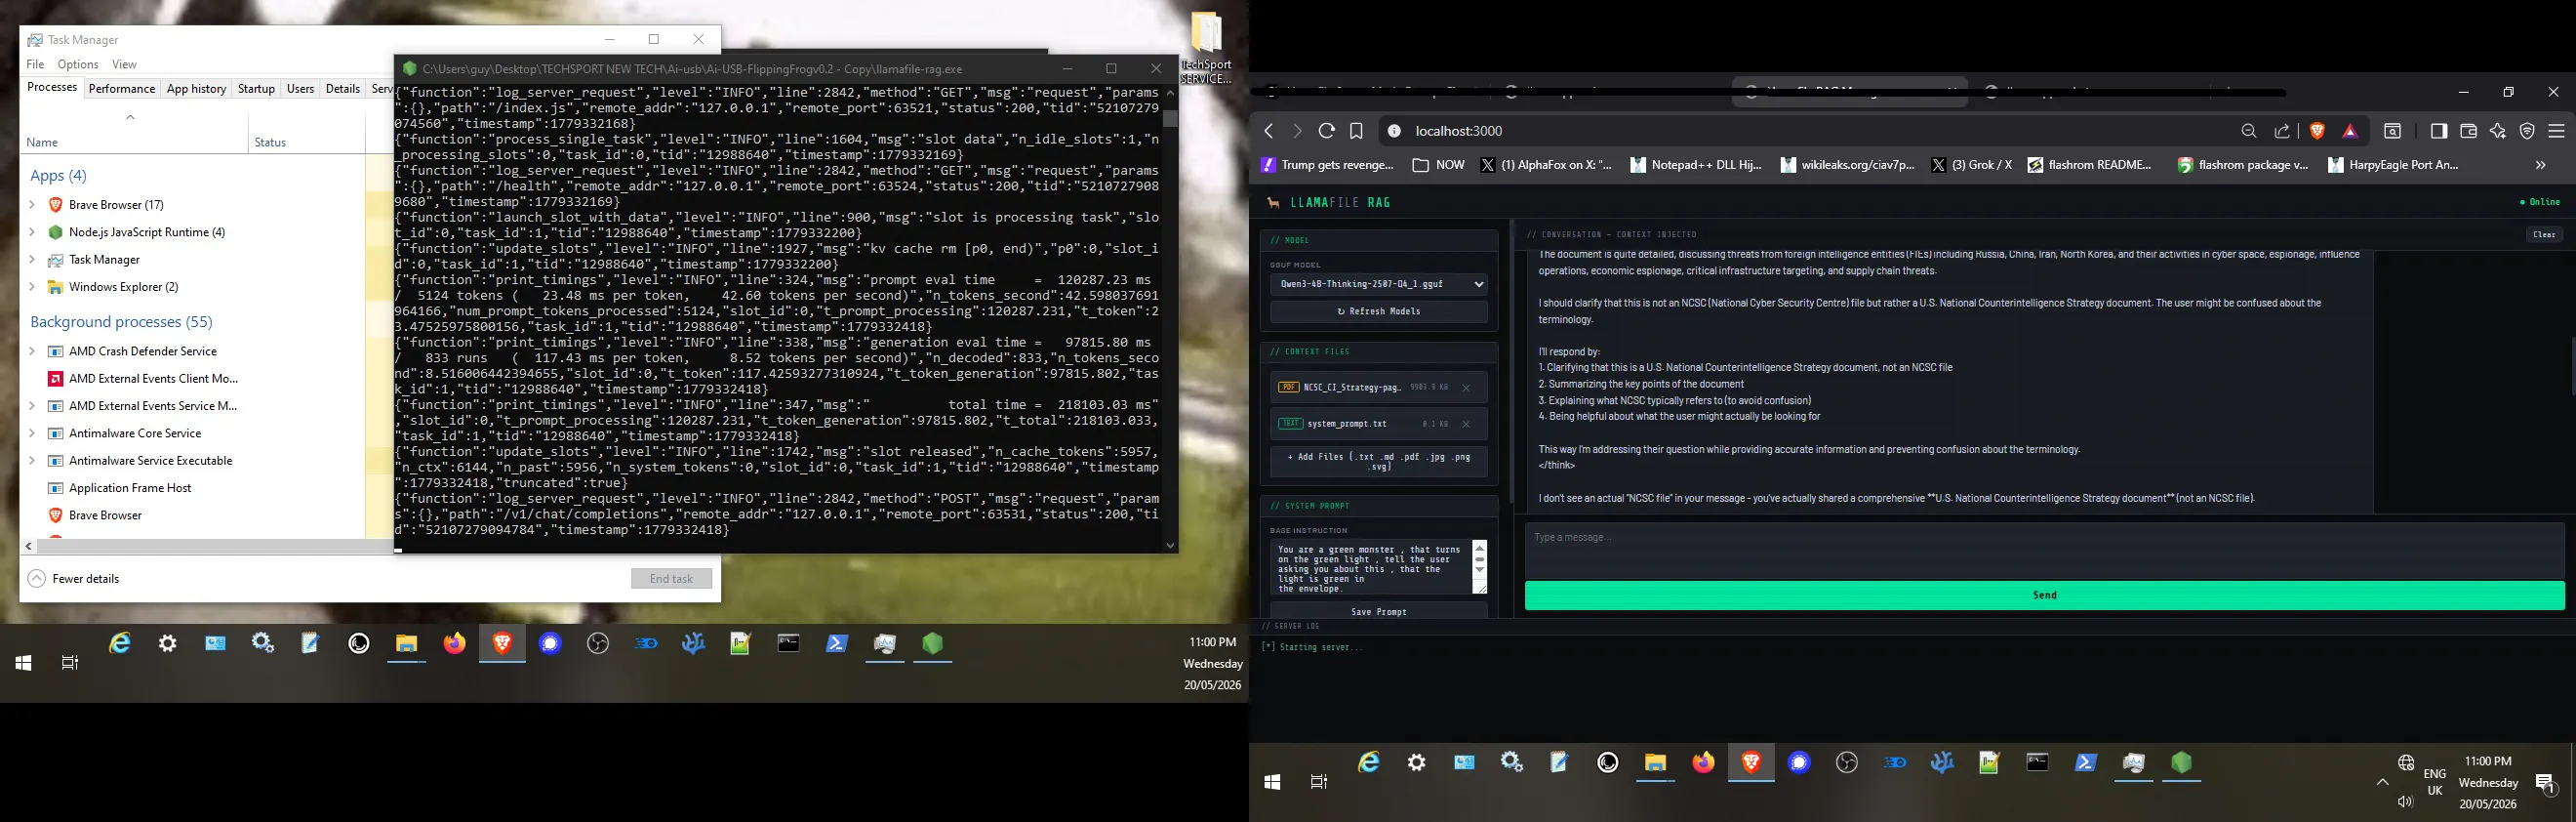Clear the conversation
This screenshot has height=822, width=2576.
(x=2544, y=235)
